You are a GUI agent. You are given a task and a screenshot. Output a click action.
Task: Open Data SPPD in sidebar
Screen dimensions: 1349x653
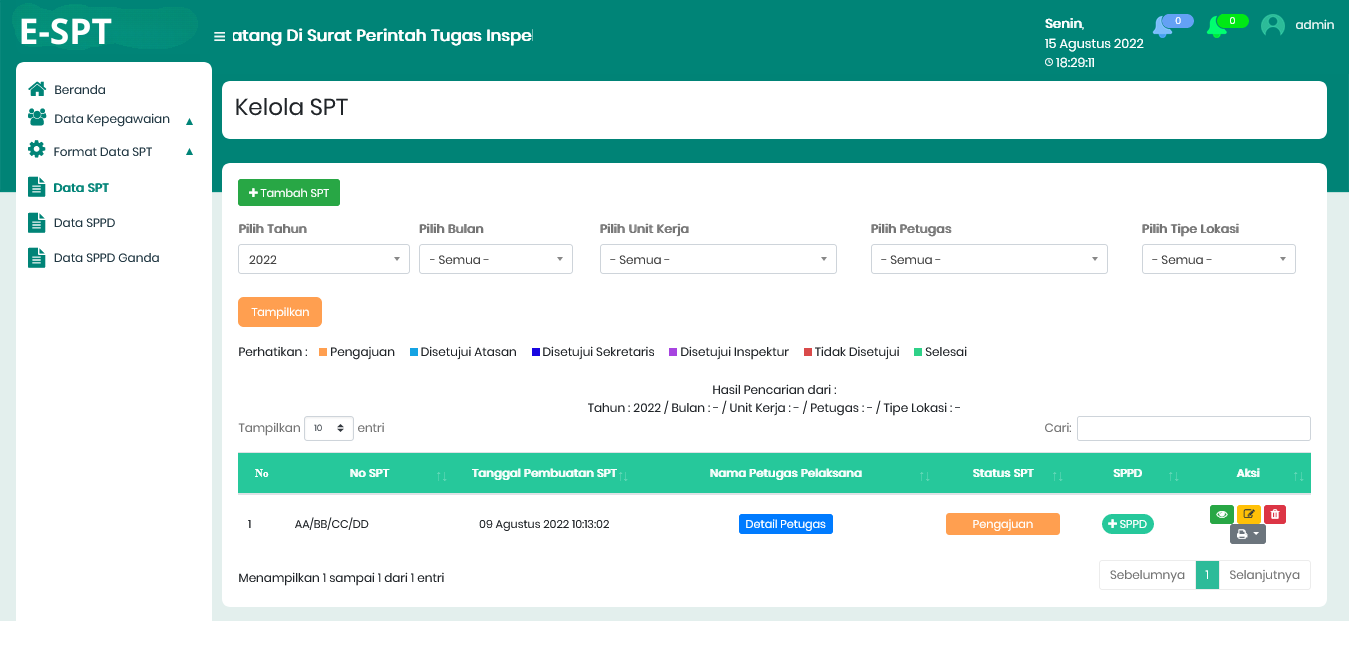click(84, 223)
